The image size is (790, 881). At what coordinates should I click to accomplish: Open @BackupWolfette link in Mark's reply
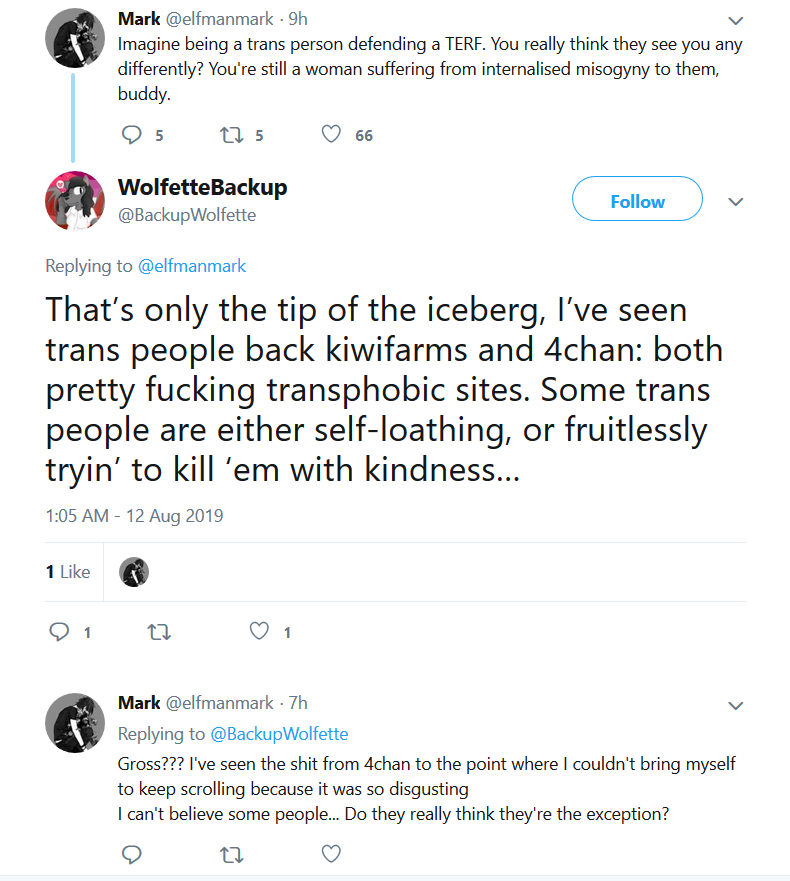tap(279, 734)
